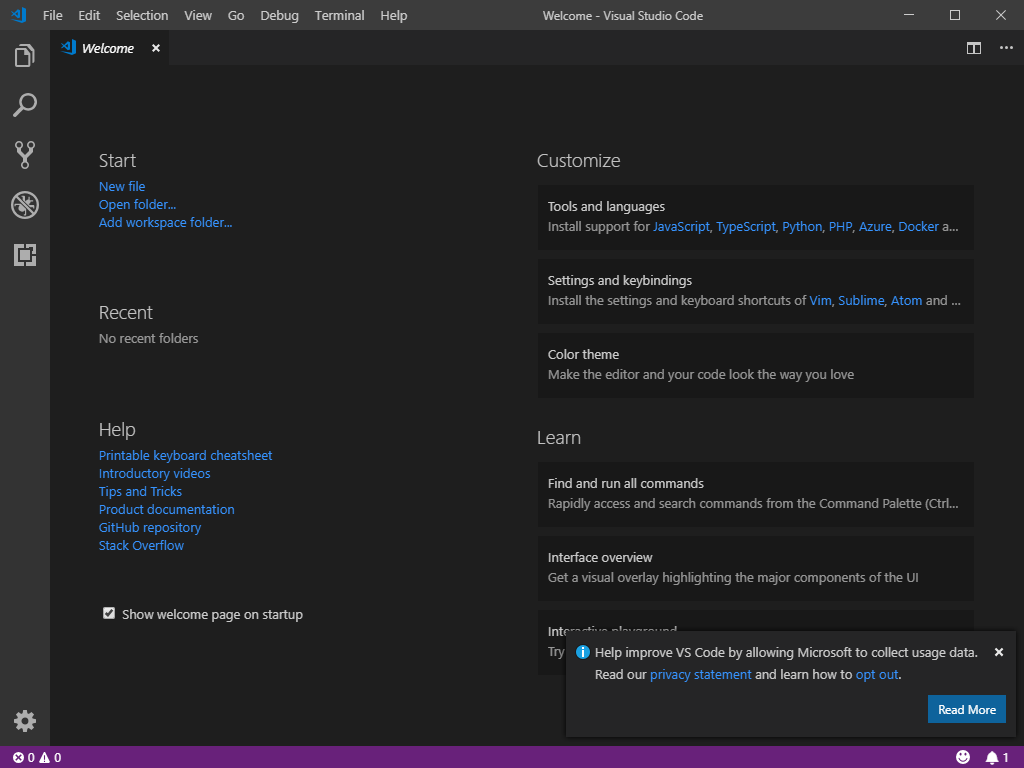
Task: Click the Docker tools link
Action: pos(918,227)
